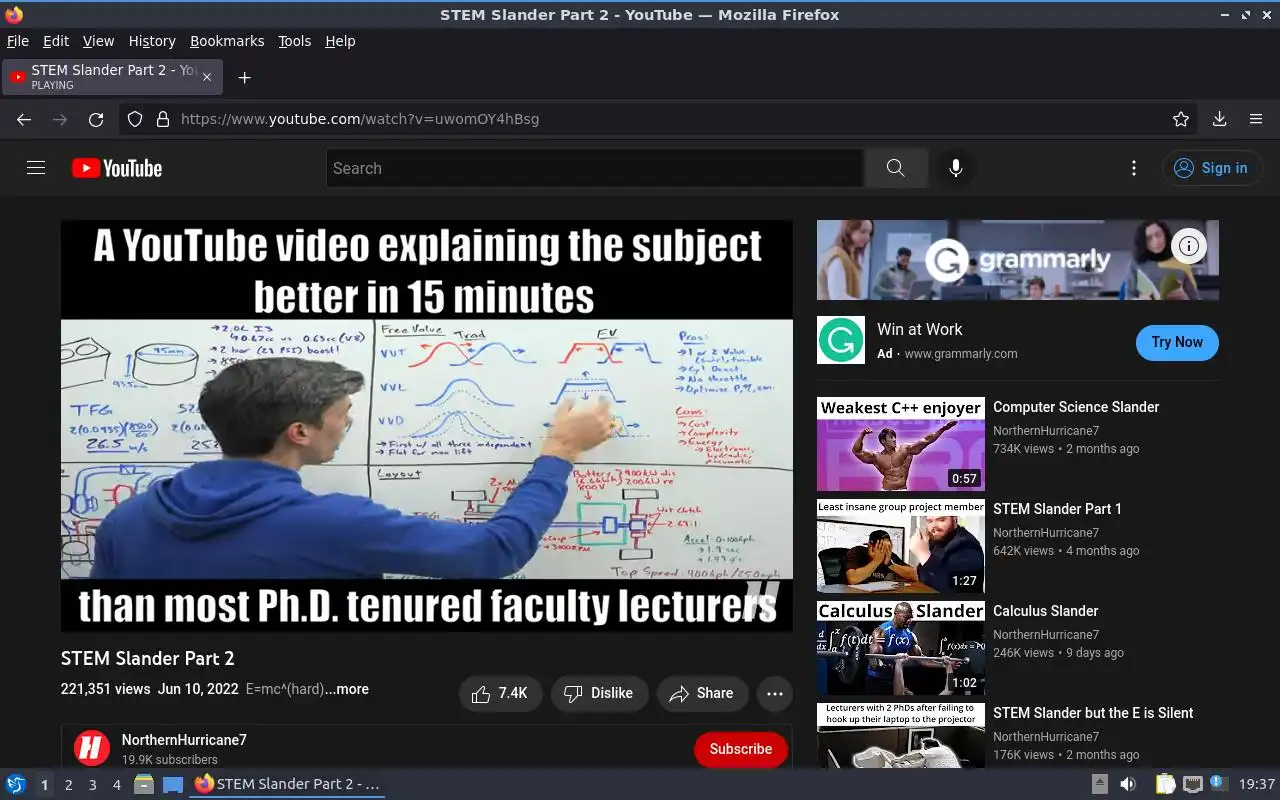
Task: Open the YouTube hamburger guide menu
Action: pos(36,168)
